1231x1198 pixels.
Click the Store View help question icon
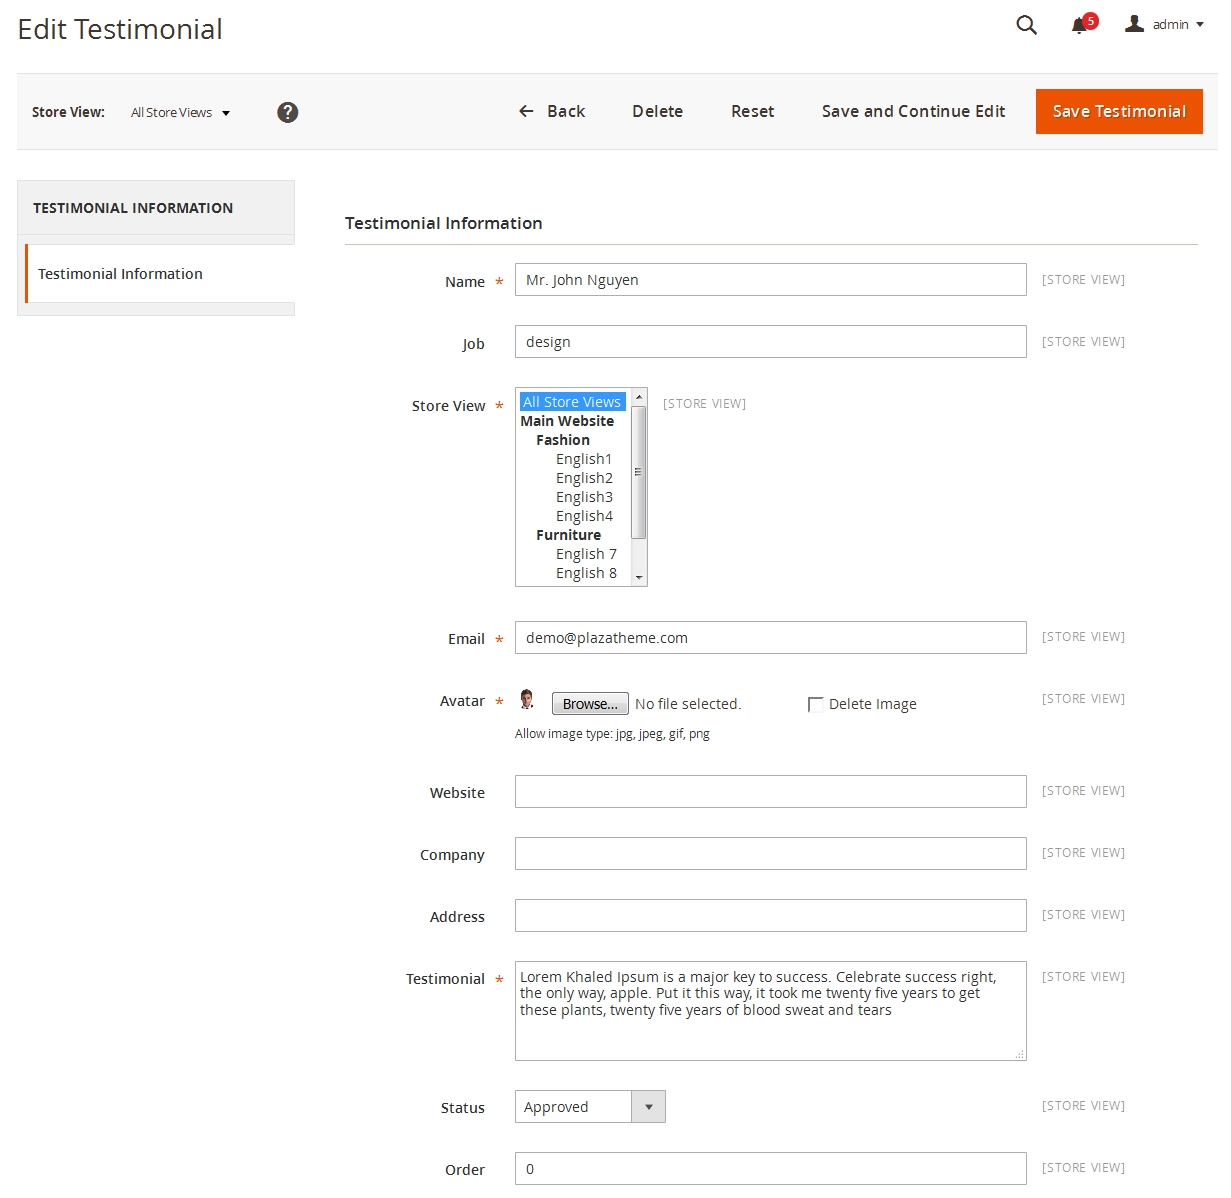287,112
